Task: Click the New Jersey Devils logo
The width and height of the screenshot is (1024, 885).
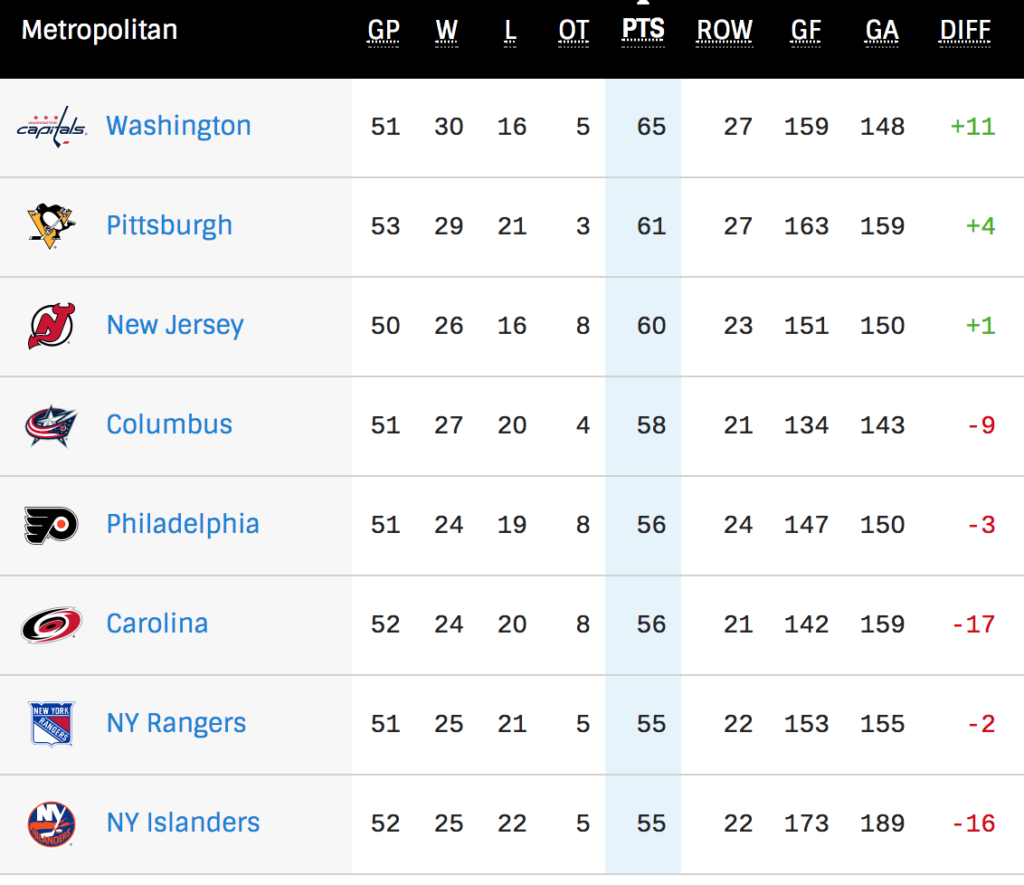Action: (51, 325)
